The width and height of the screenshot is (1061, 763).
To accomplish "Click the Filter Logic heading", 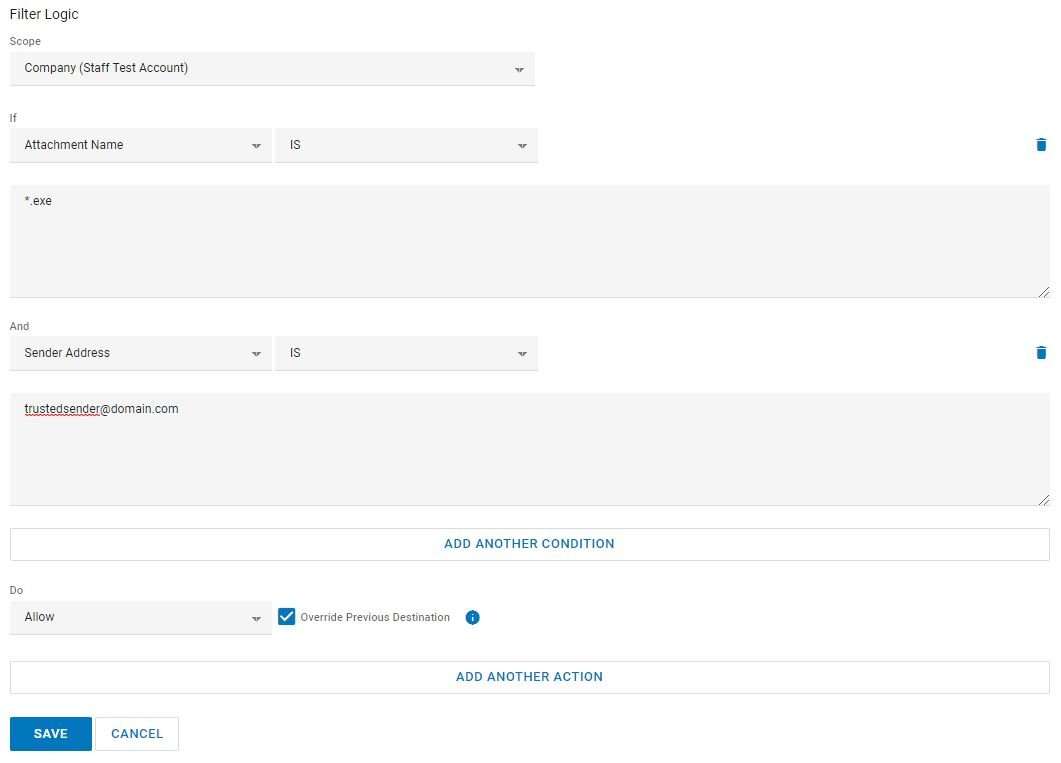I will (44, 14).
